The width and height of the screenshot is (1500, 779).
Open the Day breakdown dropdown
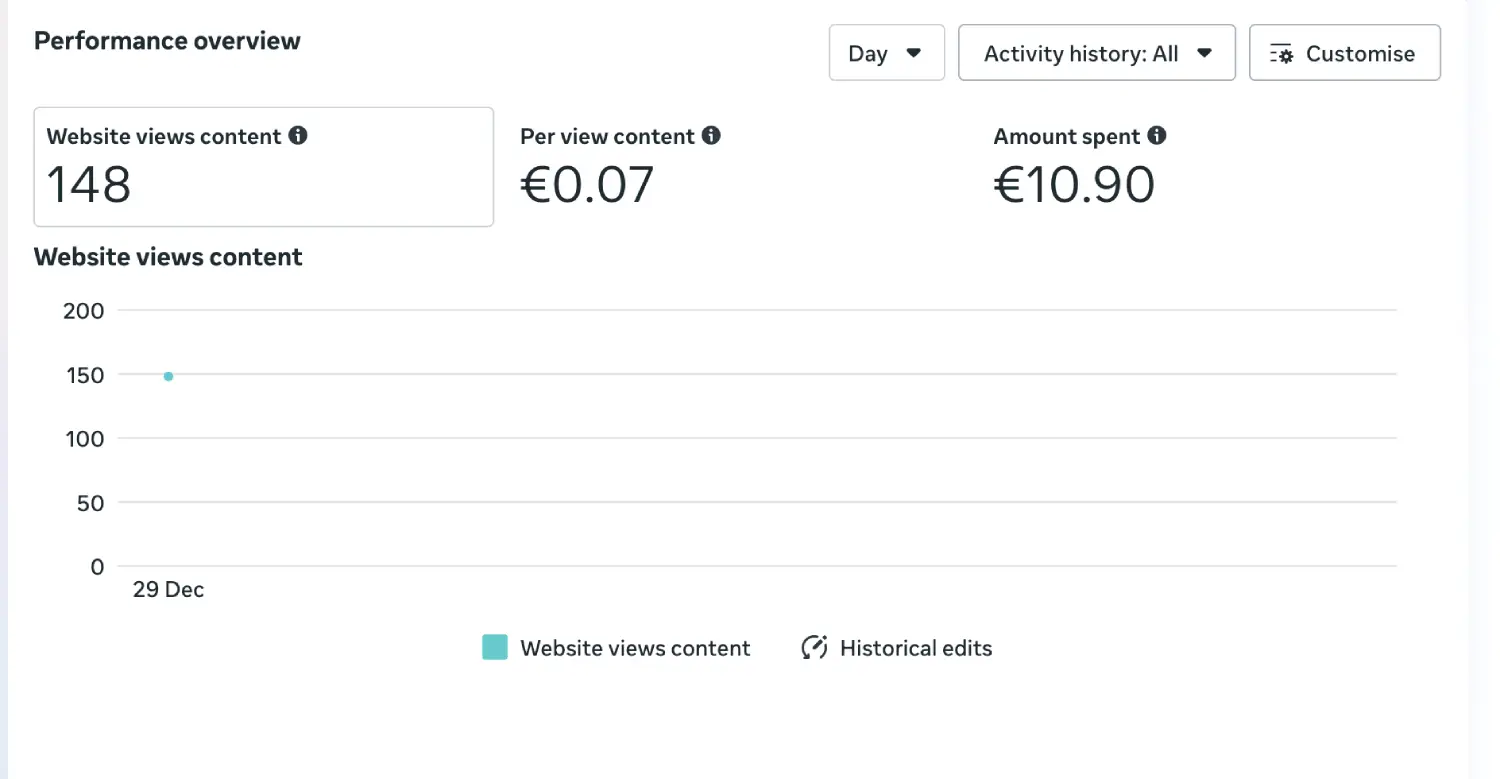coord(886,53)
